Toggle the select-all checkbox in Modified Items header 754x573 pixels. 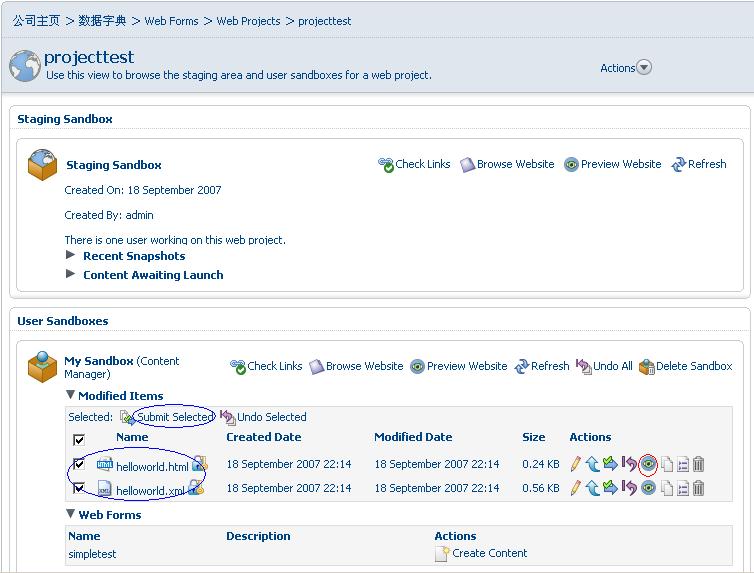click(x=79, y=439)
